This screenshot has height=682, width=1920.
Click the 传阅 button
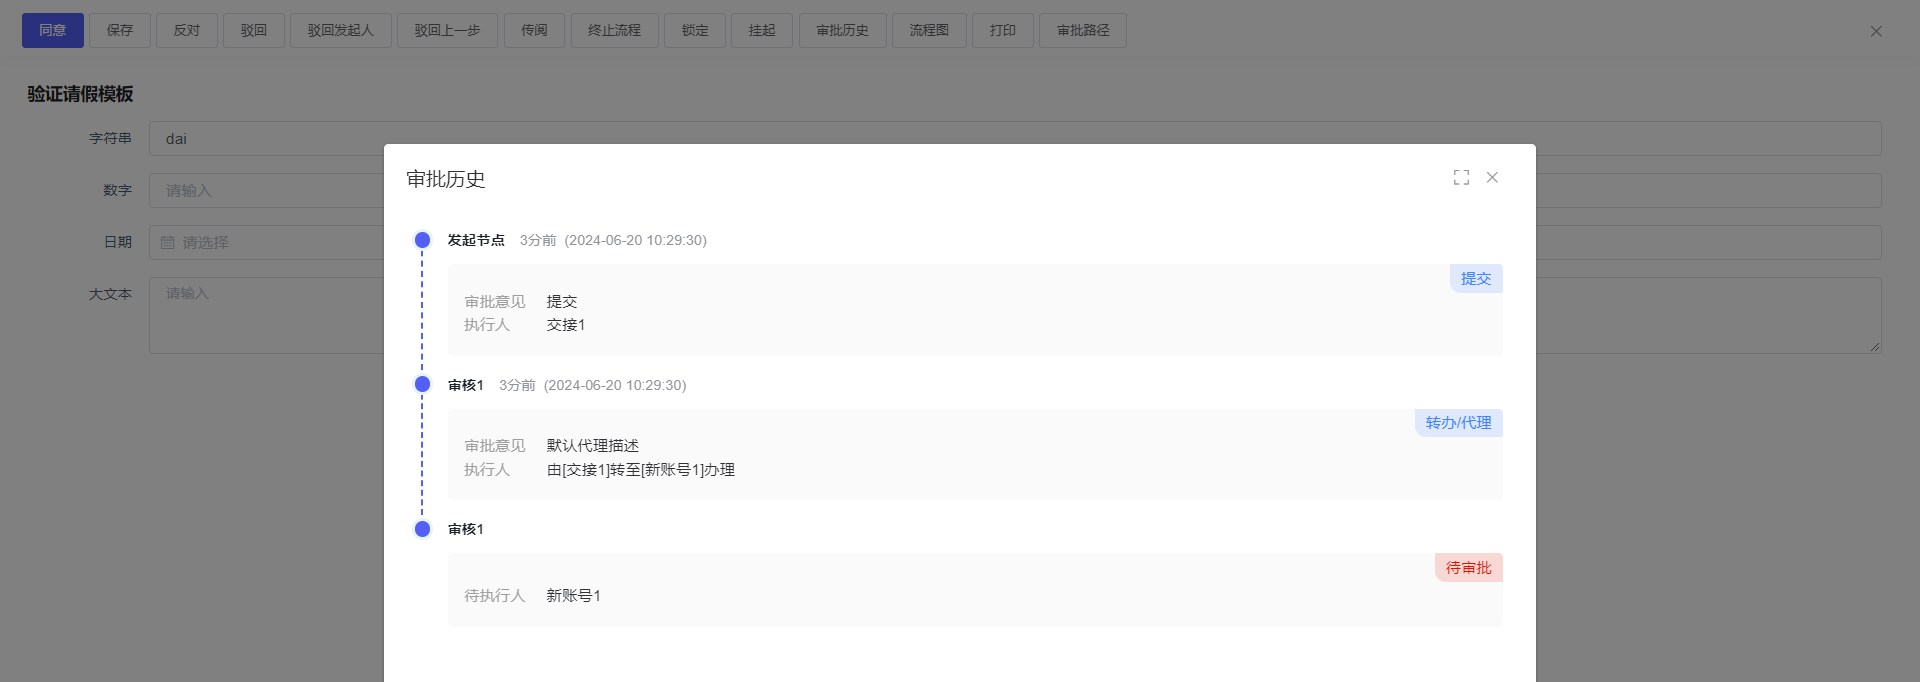(x=534, y=30)
